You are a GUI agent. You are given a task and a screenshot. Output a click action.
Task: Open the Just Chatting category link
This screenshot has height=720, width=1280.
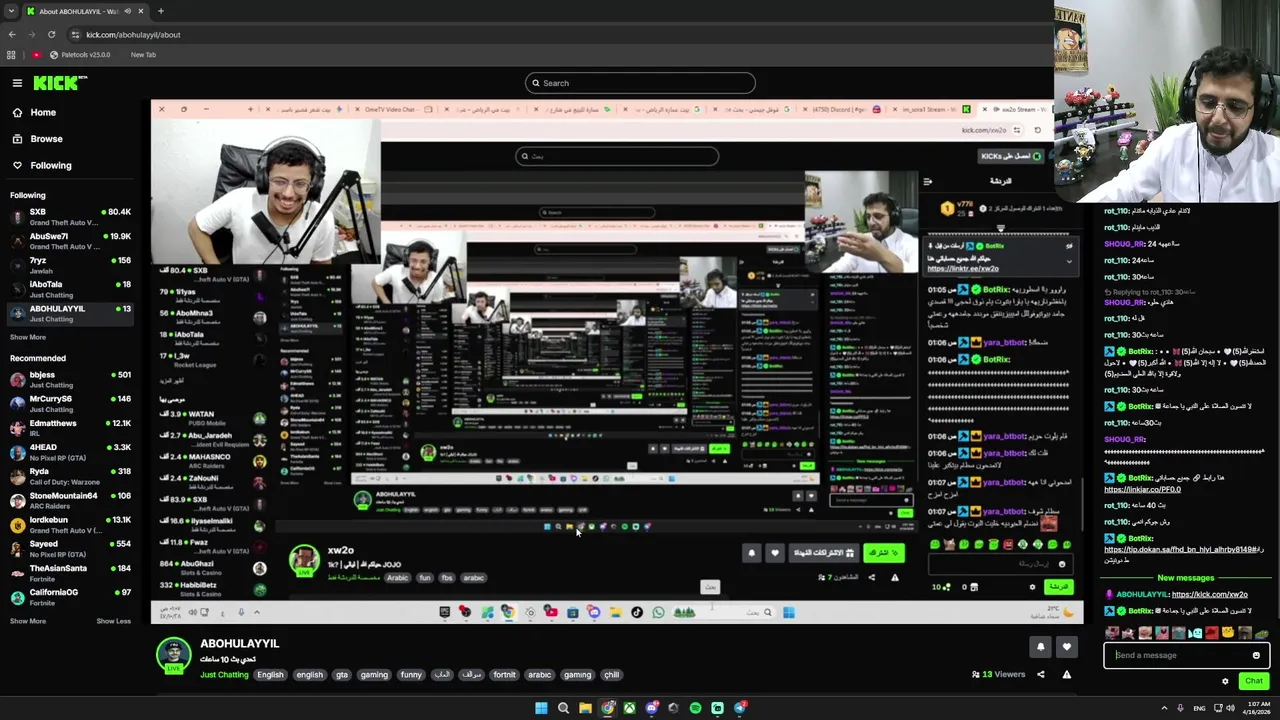(x=224, y=675)
